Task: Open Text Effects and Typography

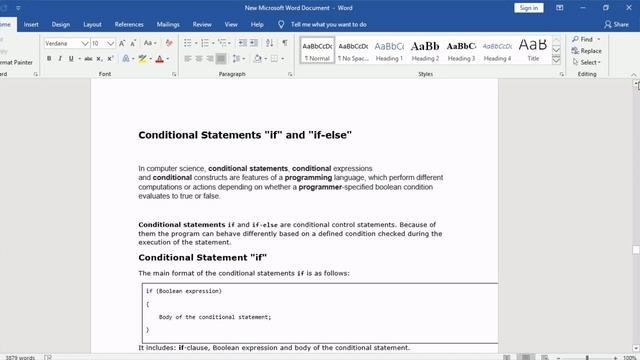Action: [x=126, y=59]
